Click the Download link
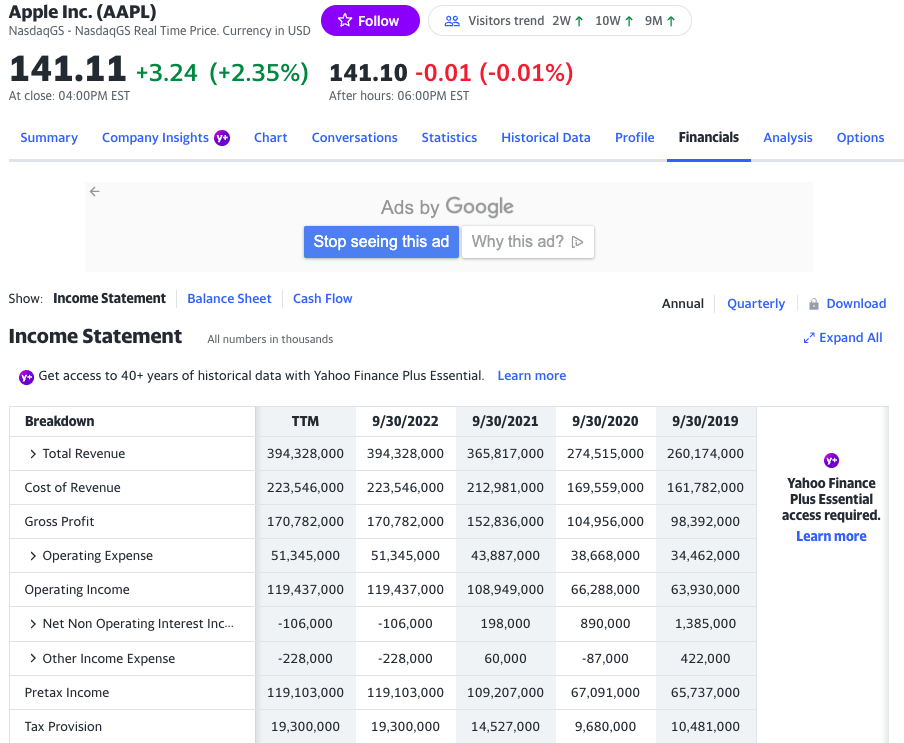 [856, 304]
